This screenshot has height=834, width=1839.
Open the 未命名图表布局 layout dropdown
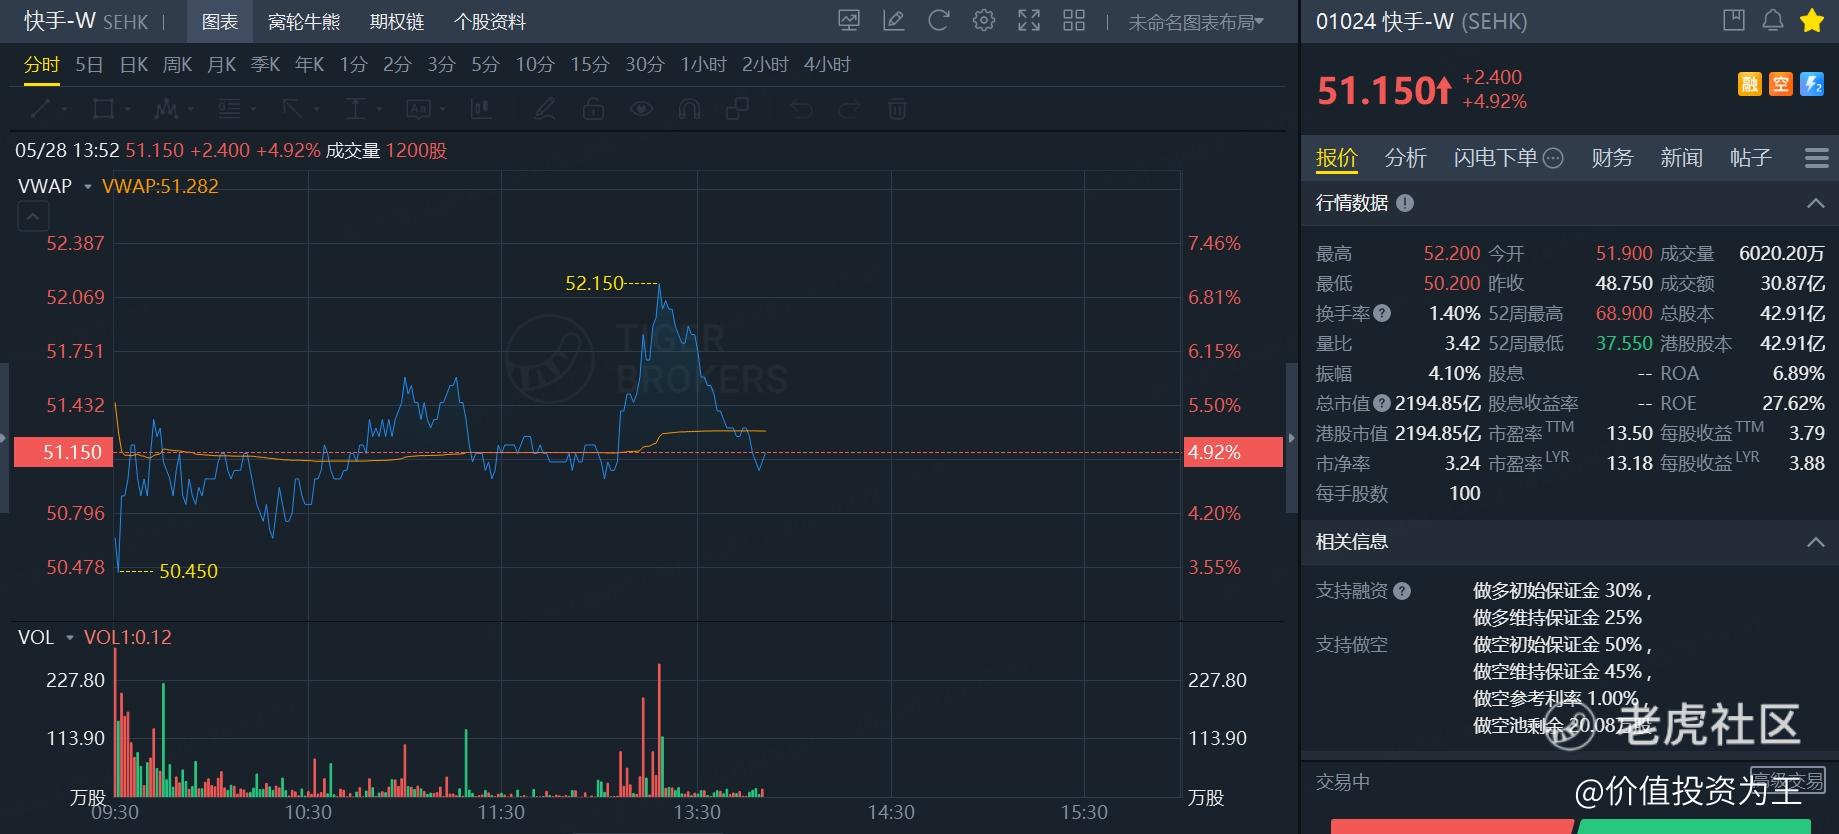click(x=1196, y=22)
